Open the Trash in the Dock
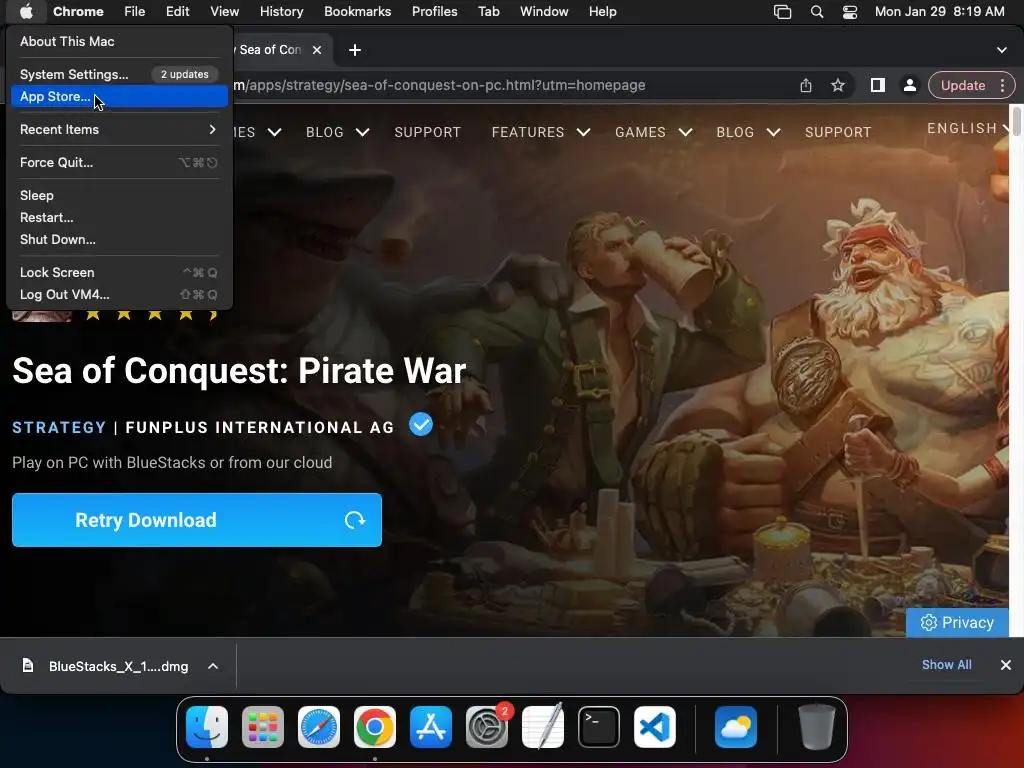Screen dimensions: 1024x768 pos(817,727)
